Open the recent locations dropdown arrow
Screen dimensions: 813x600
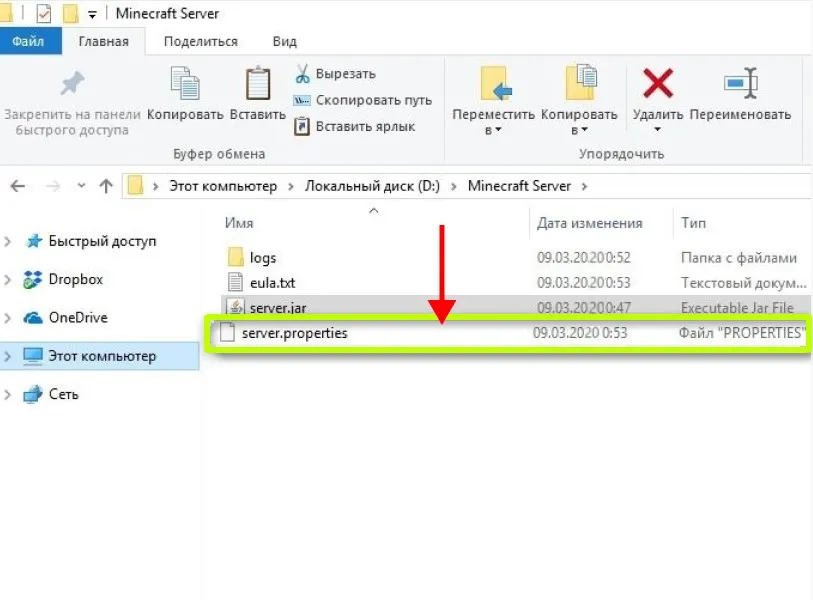pos(81,185)
